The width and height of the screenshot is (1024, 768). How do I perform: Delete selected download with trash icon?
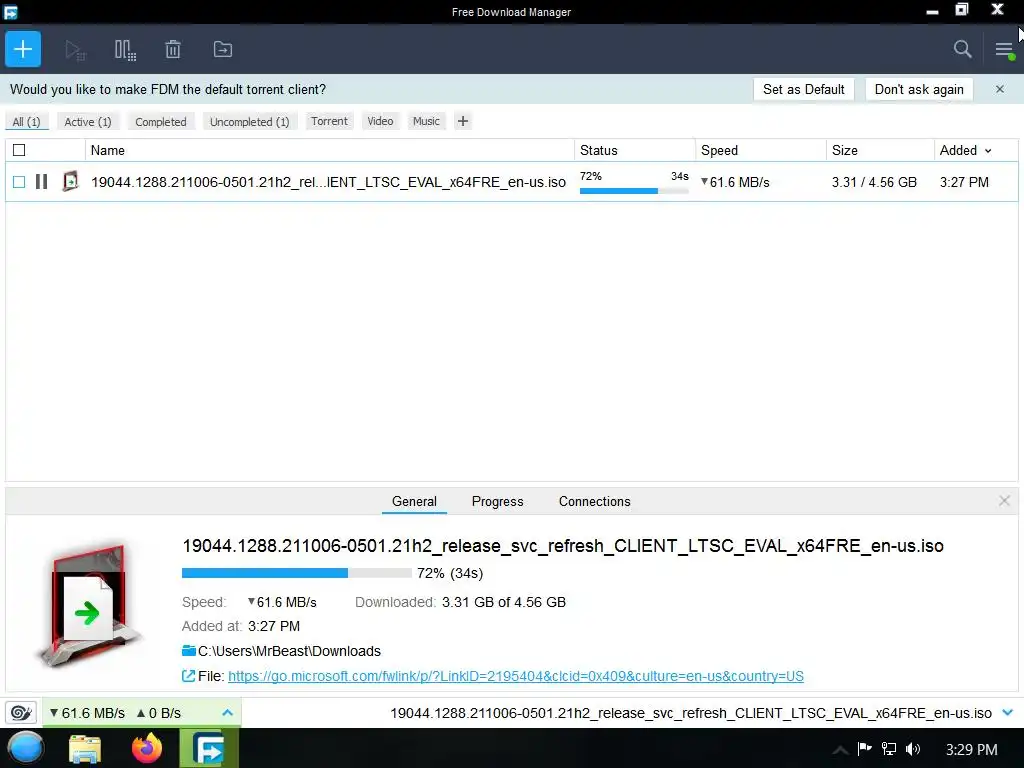(x=173, y=50)
